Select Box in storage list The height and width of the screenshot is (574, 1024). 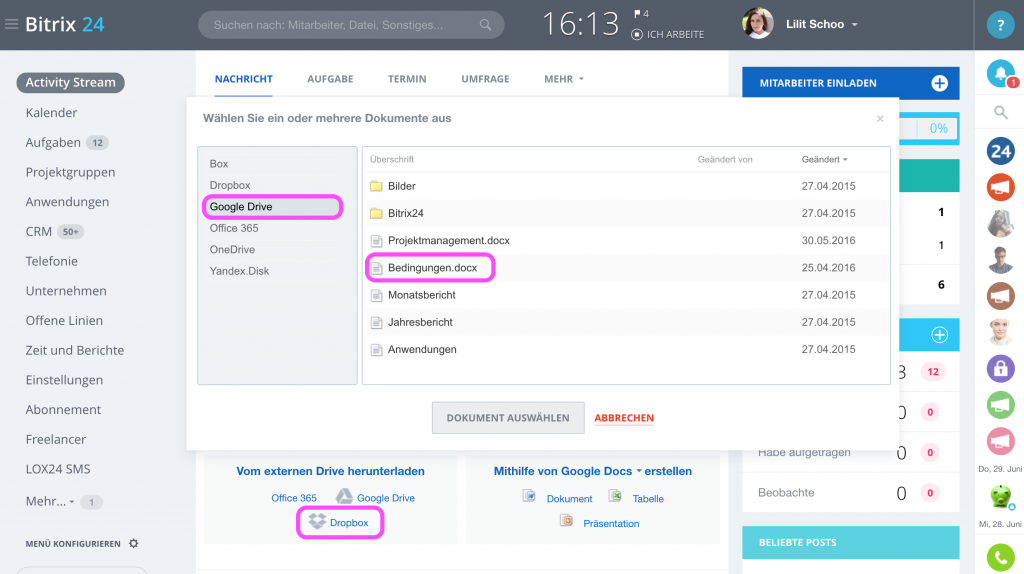pos(219,164)
